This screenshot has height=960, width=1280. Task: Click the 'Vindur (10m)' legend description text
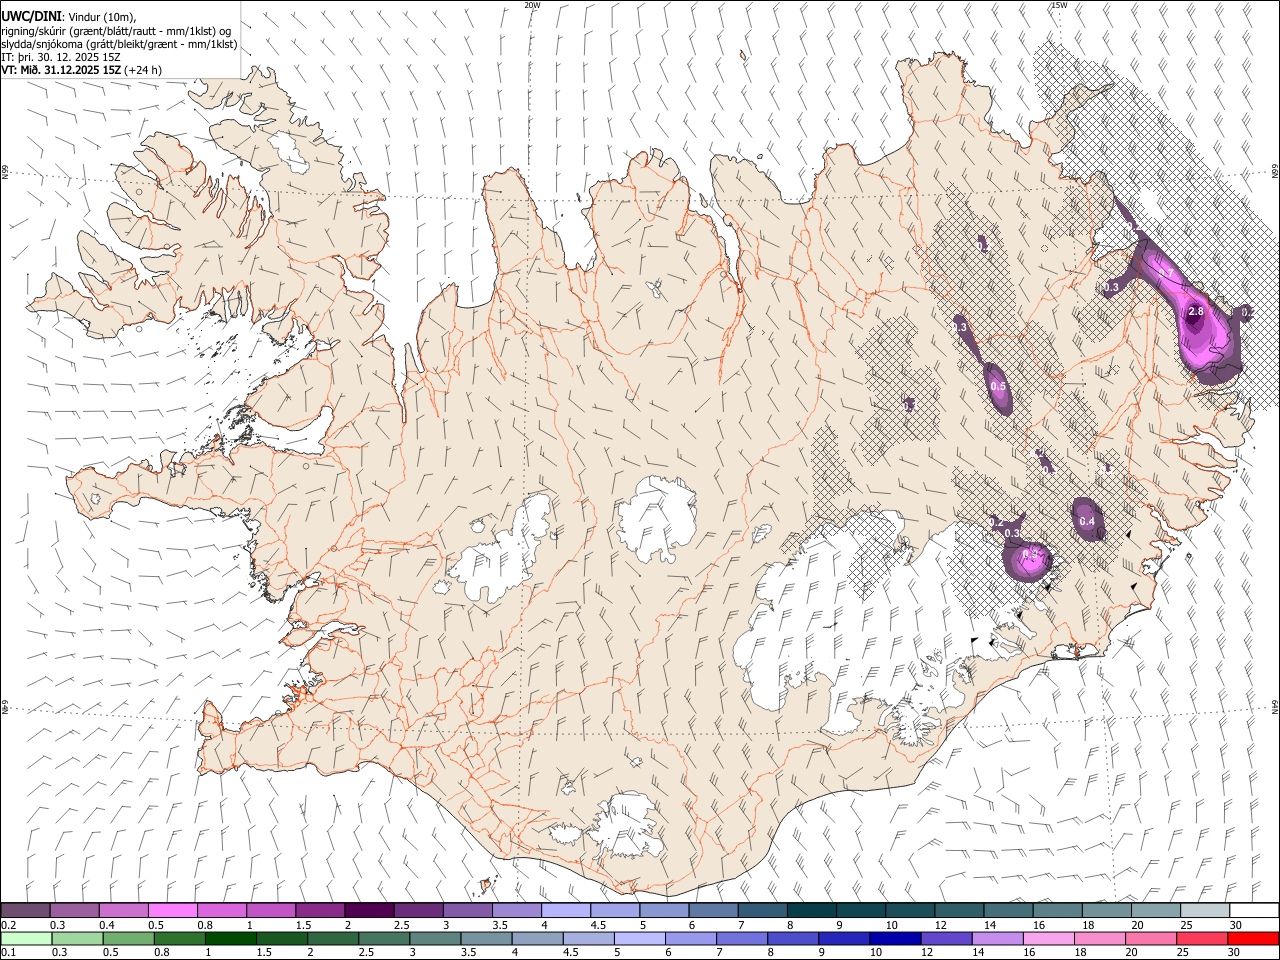(x=101, y=17)
